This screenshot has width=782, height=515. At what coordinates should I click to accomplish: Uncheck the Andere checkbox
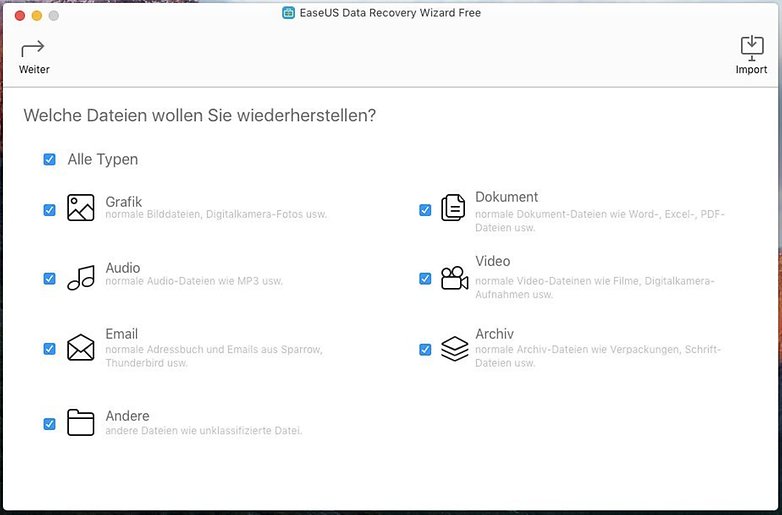[x=49, y=424]
